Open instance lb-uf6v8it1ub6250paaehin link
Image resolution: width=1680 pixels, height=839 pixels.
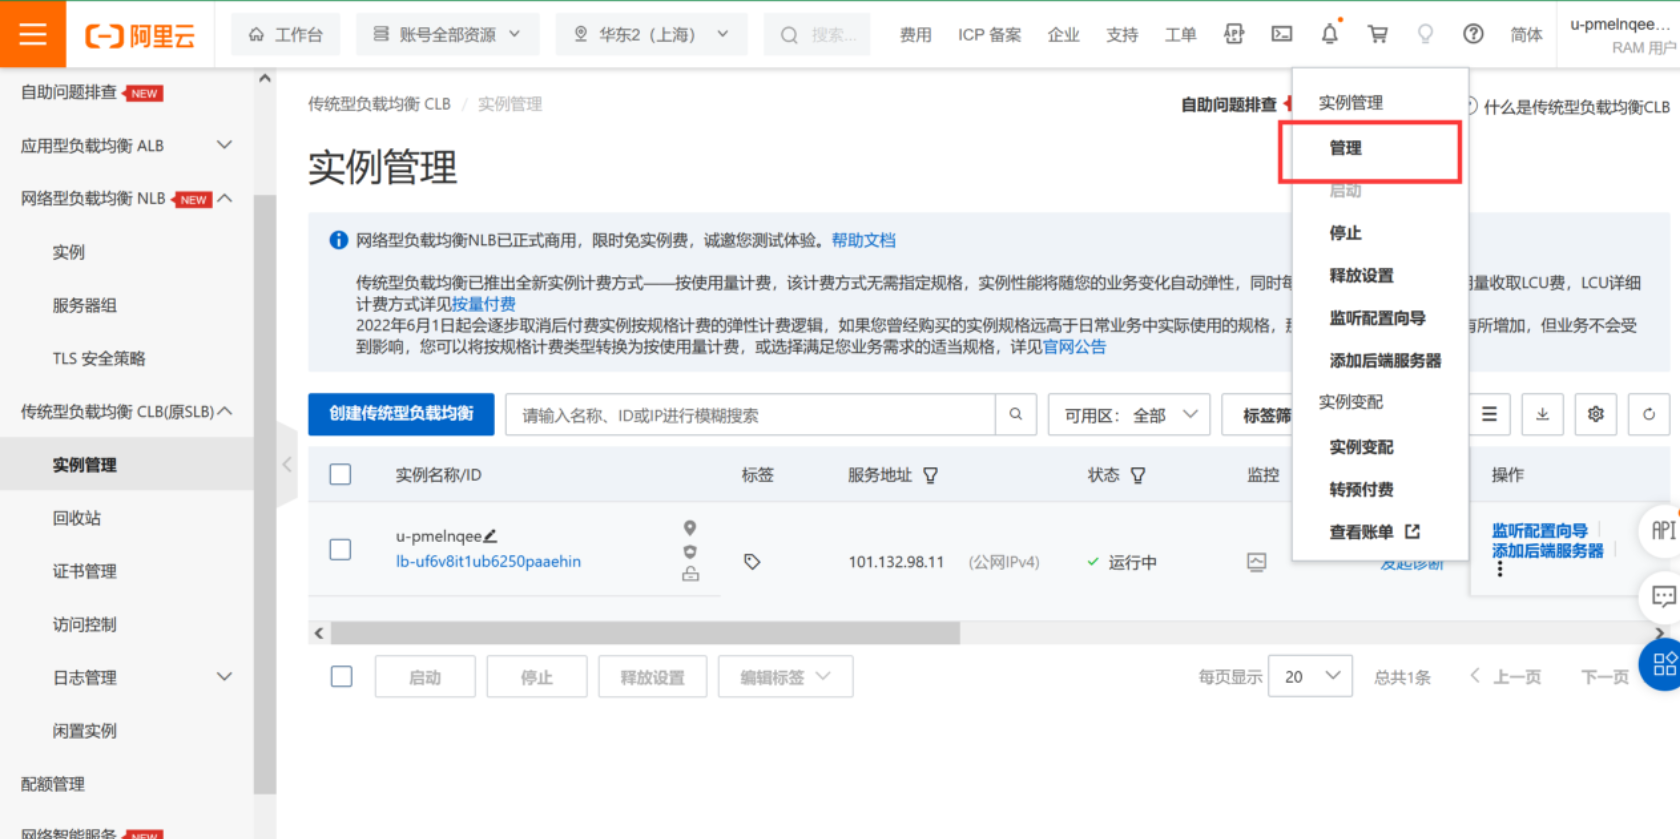488,561
